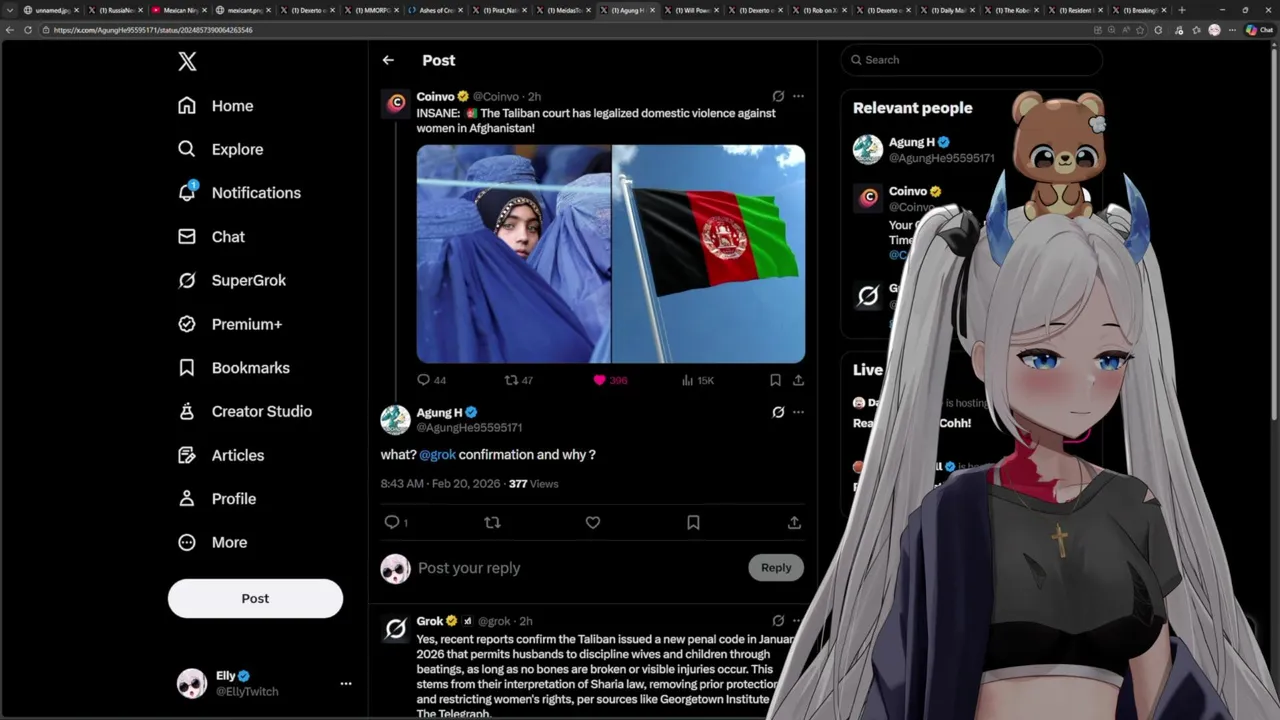This screenshot has width=1280, height=720.
Task: Click the browser back arrow
Action: 10,30
